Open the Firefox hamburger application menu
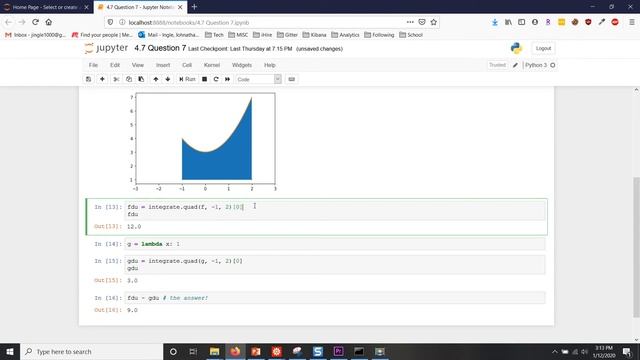640x360 pixels. [x=631, y=22]
